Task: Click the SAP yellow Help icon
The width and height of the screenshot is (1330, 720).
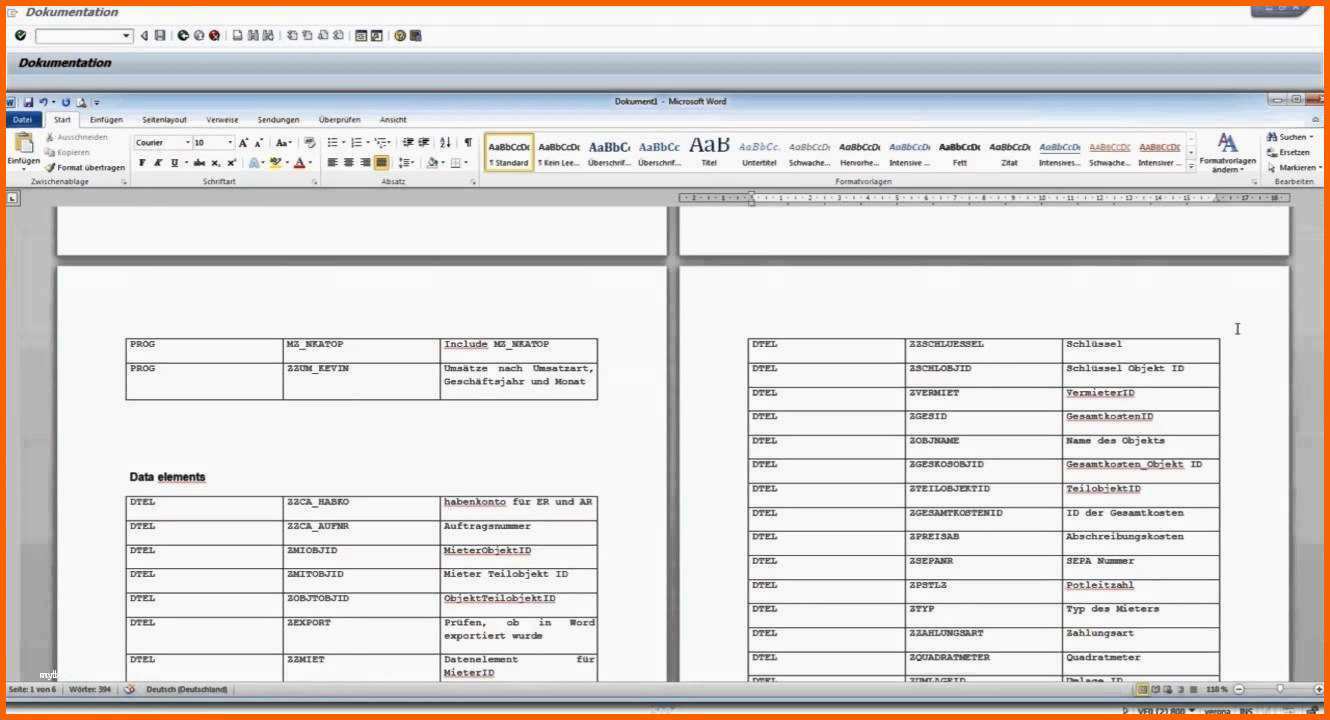Action: [x=400, y=36]
